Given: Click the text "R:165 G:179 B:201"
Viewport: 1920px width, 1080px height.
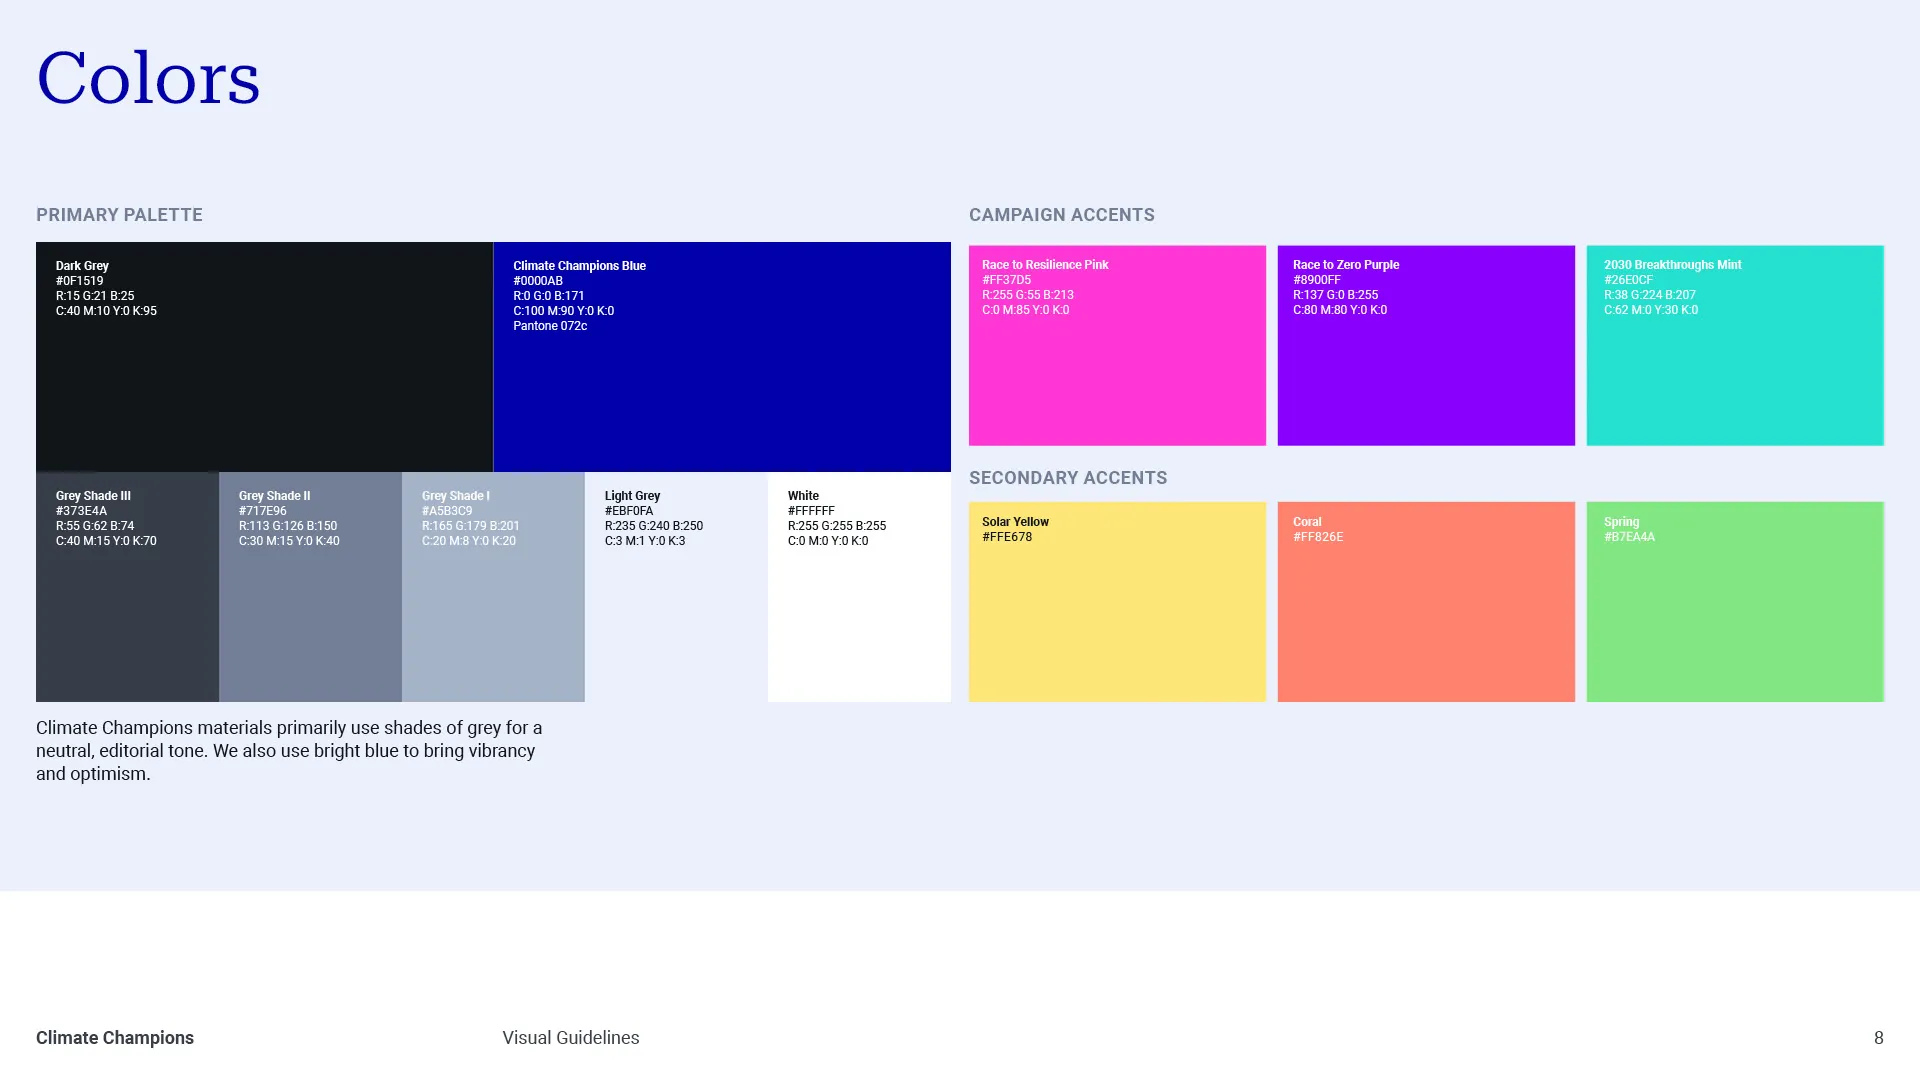Looking at the screenshot, I should point(471,526).
